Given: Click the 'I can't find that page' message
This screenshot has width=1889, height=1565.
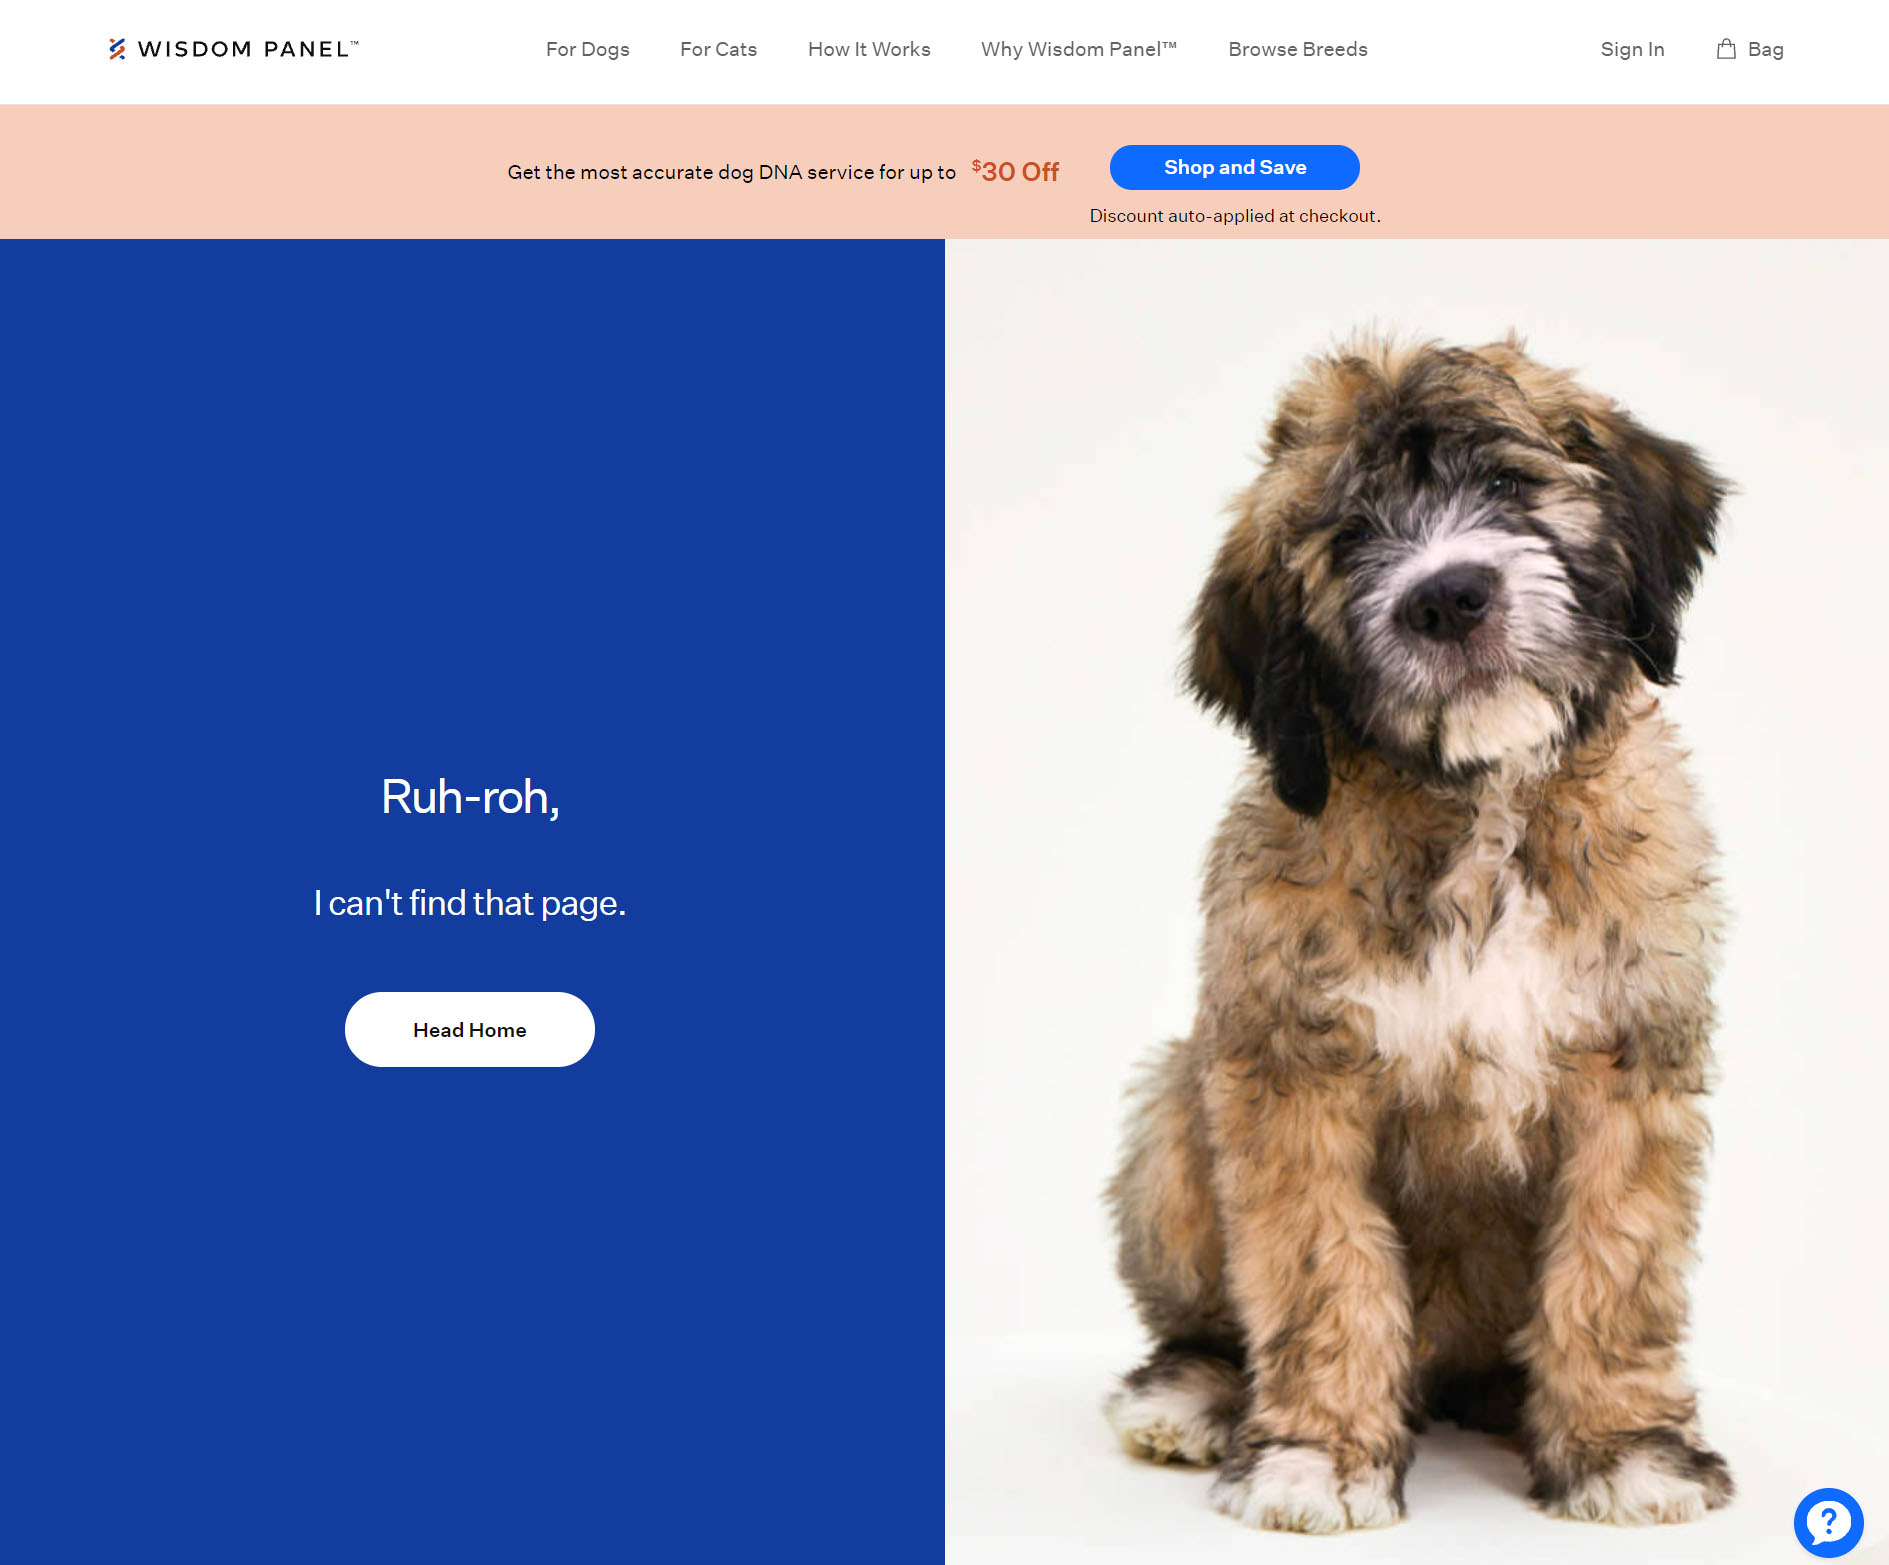Looking at the screenshot, I should [x=470, y=903].
